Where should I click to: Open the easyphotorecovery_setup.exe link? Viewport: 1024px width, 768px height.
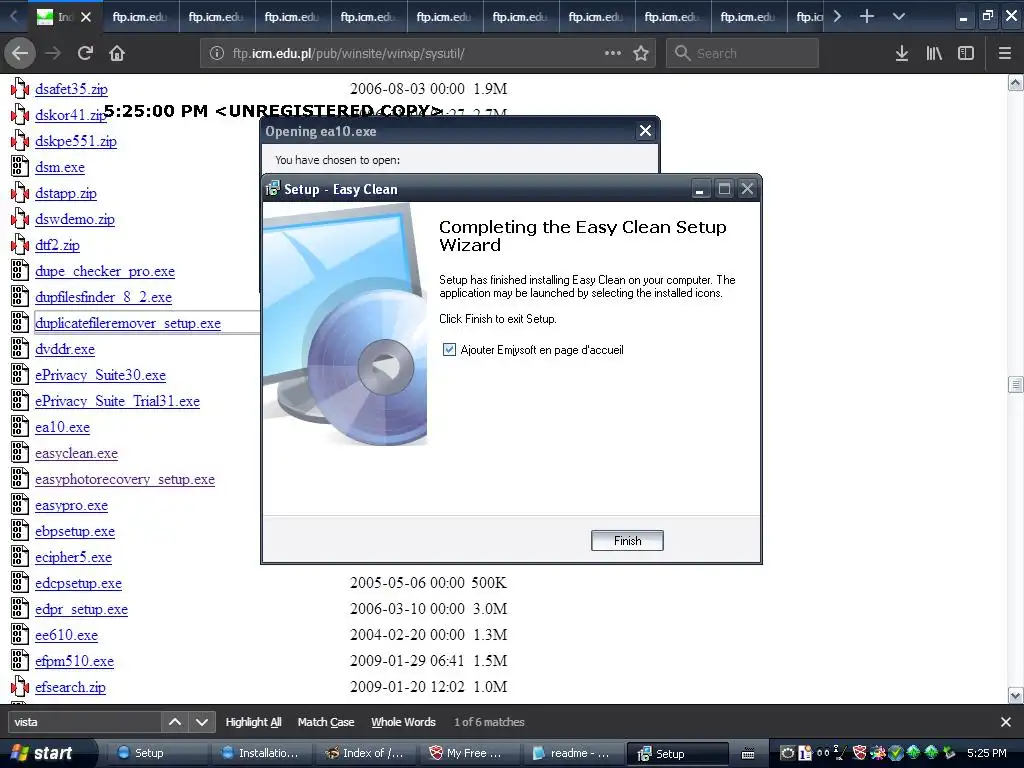click(125, 479)
